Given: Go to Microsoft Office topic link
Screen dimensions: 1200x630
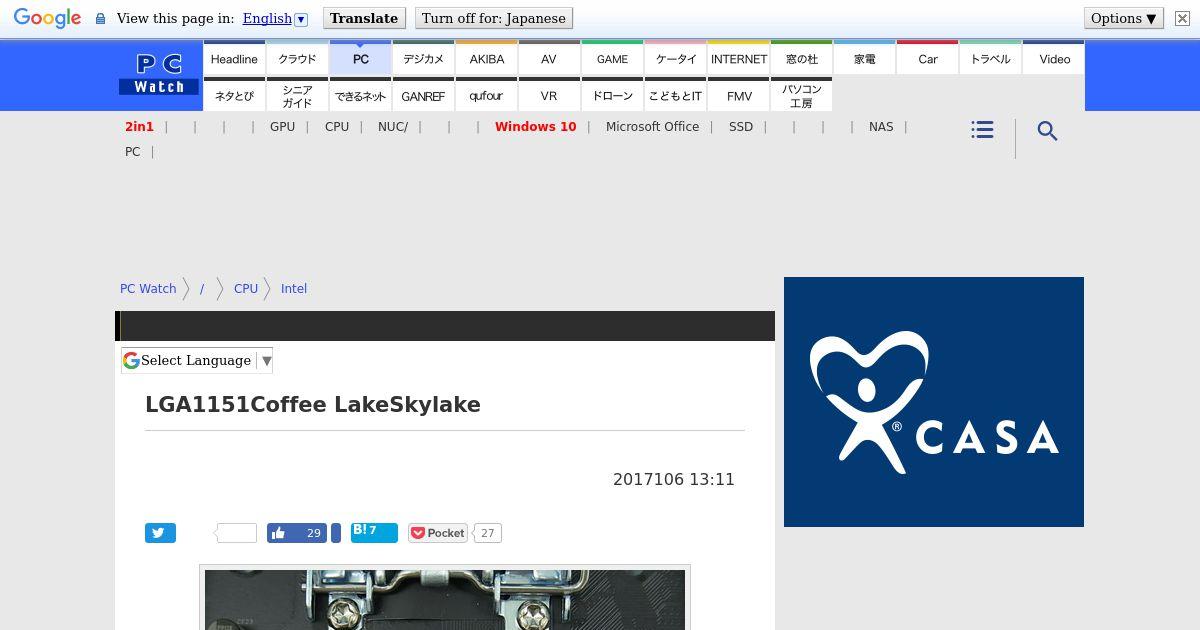Looking at the screenshot, I should (652, 127).
